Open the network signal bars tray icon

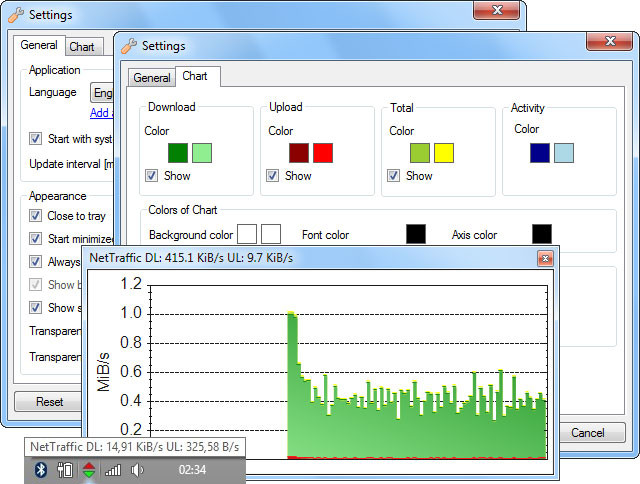[x=113, y=470]
